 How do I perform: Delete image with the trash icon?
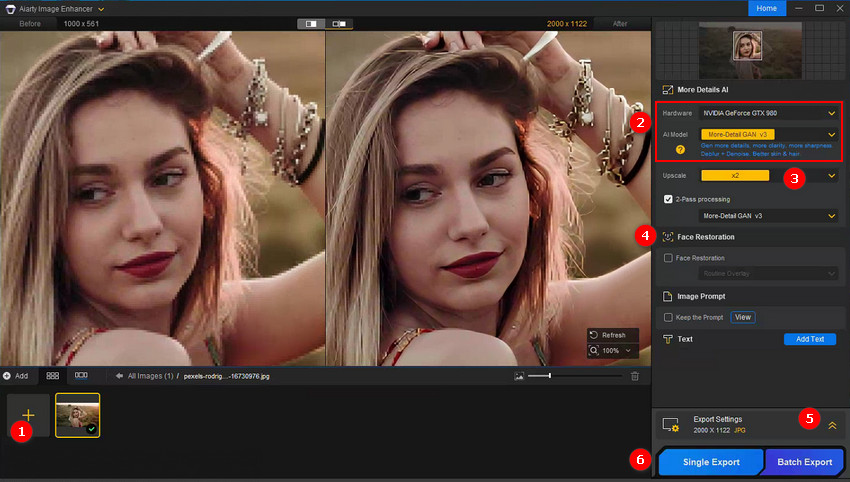coord(634,376)
